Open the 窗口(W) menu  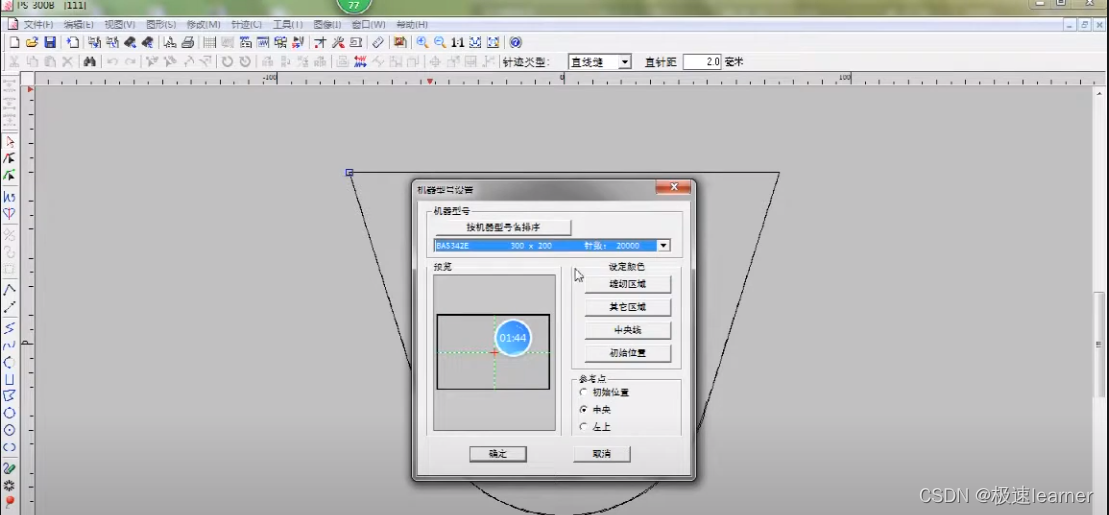point(368,25)
